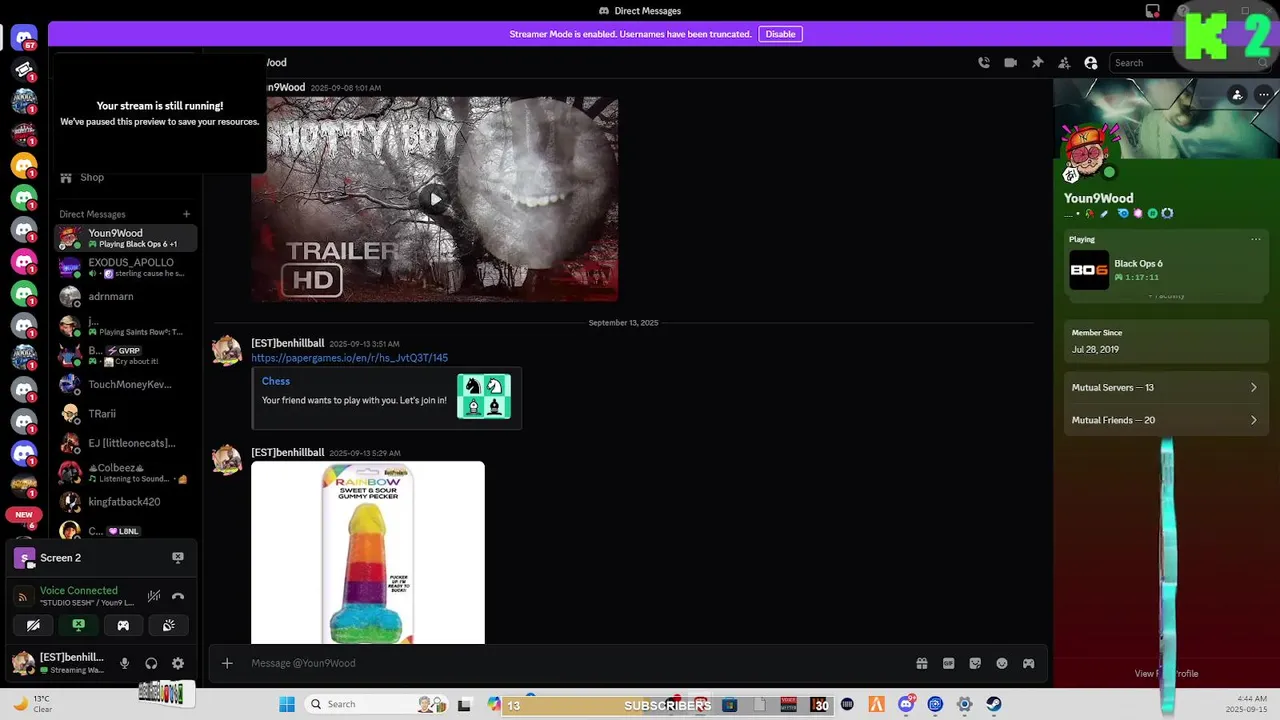Open the NEW unread indicator in the server list
1280x720 pixels.
[x=24, y=514]
